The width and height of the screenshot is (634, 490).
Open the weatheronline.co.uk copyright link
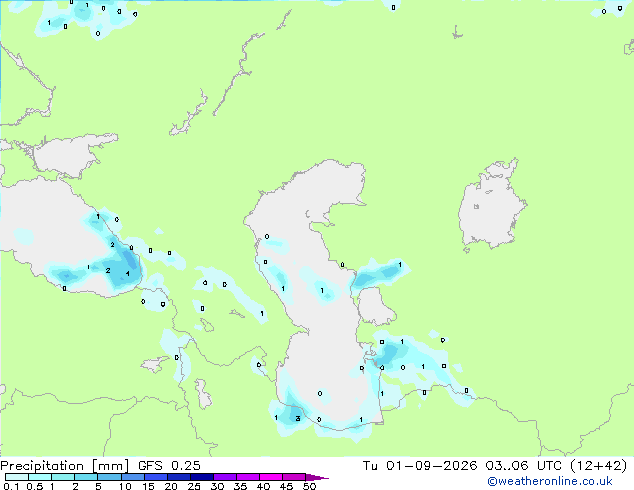click(549, 481)
